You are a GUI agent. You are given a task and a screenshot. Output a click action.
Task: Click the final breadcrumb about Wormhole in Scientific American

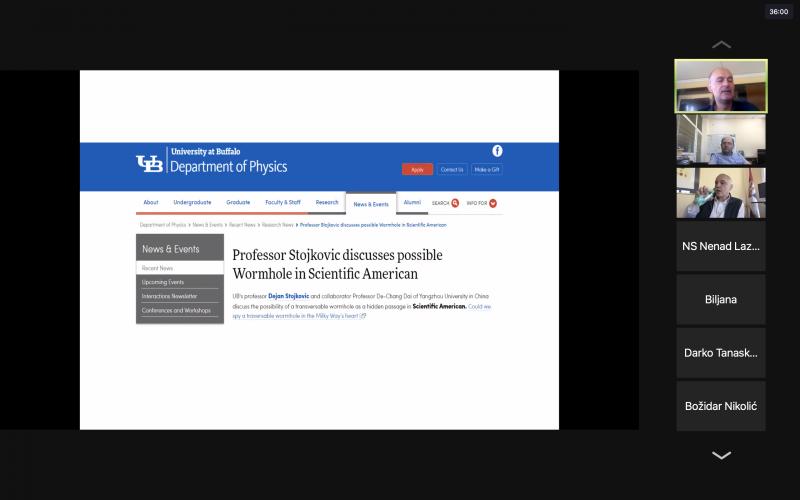[373, 225]
